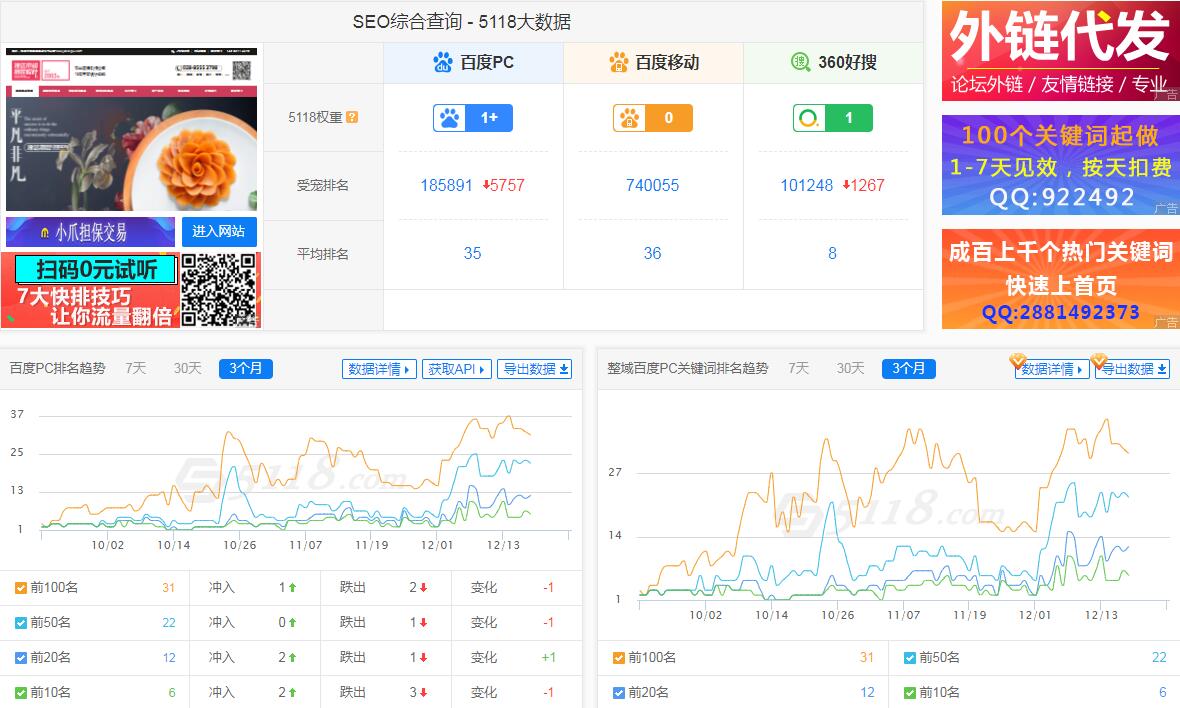Select 3个月 tab in 整域百度PC关键词排名趋势
Image resolution: width=1180 pixels, height=708 pixels.
coord(909,369)
